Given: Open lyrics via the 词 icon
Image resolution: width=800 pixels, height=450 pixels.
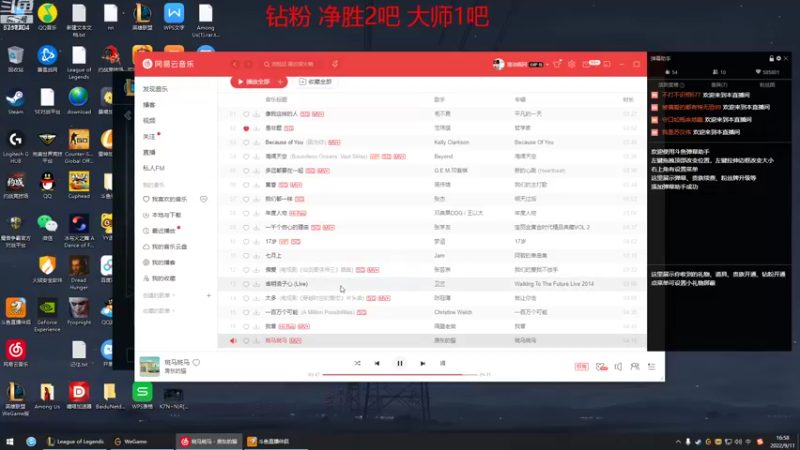Looking at the screenshot, I should [442, 363].
